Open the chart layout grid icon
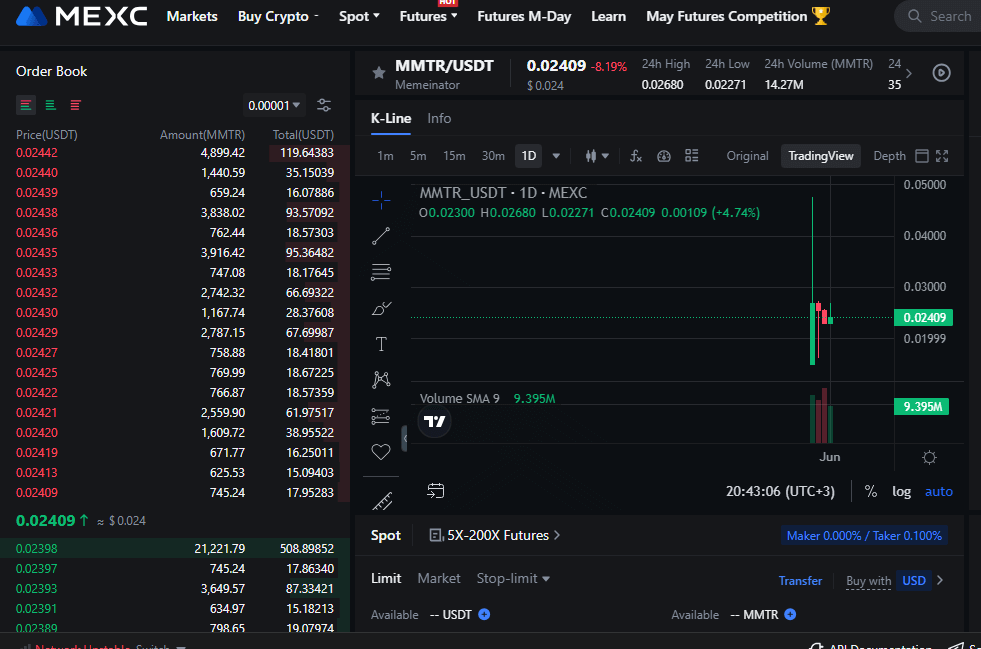 (691, 156)
